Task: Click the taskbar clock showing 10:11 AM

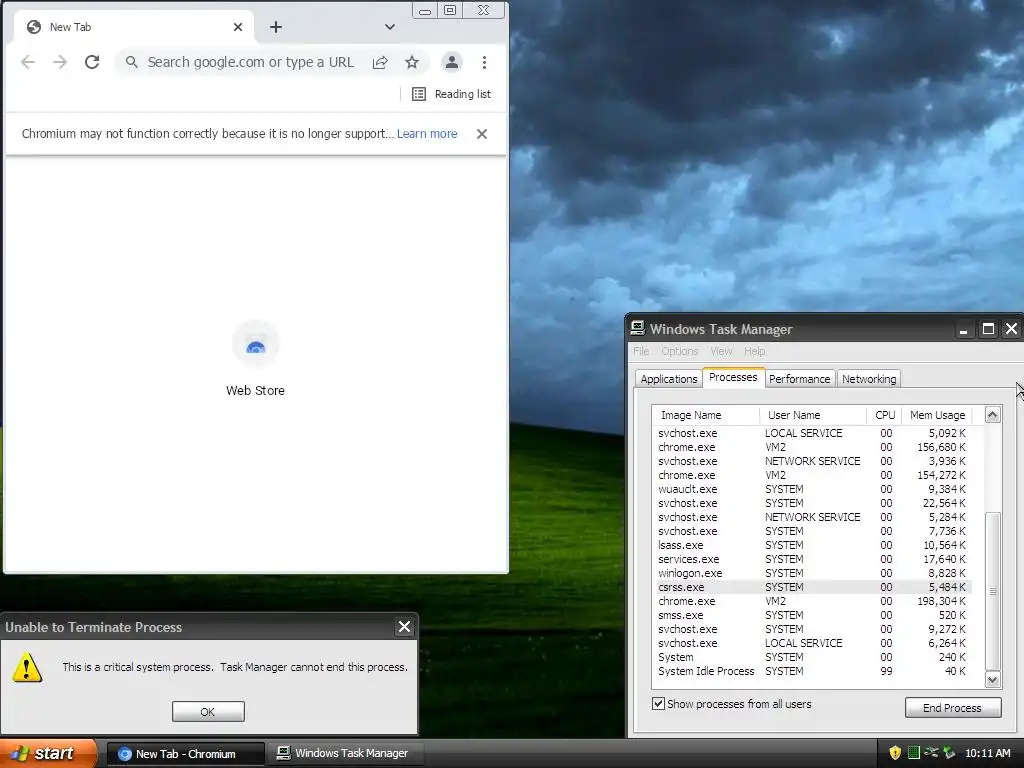Action: [987, 753]
